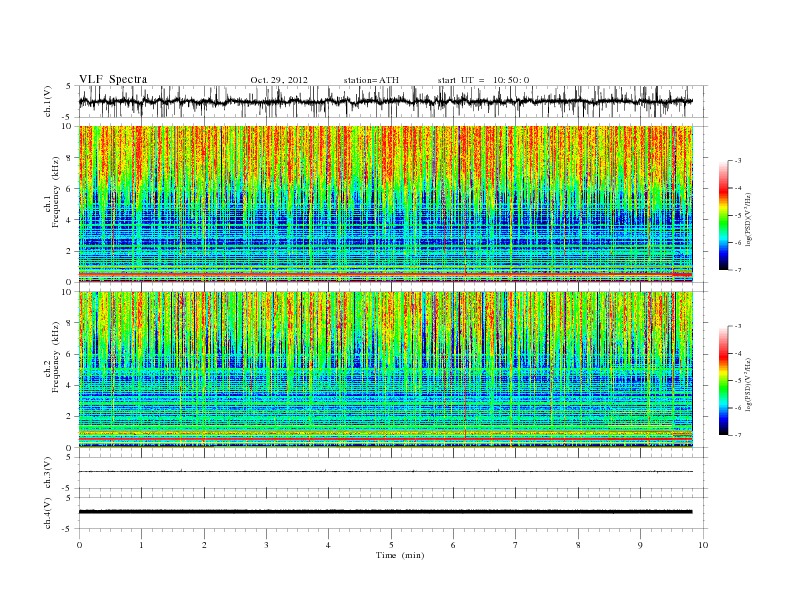The height and width of the screenshot is (612, 792).
Task: Click the "ch.3(V)" axis label
Action: (48, 473)
